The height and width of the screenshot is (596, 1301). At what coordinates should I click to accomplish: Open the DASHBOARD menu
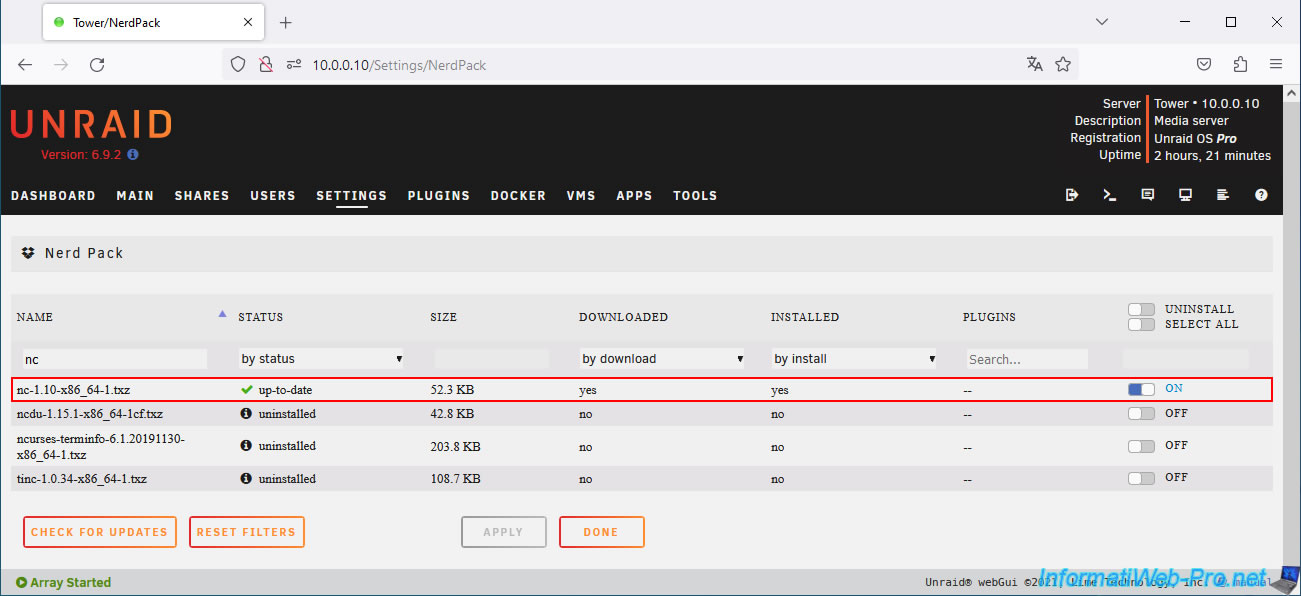coord(53,196)
